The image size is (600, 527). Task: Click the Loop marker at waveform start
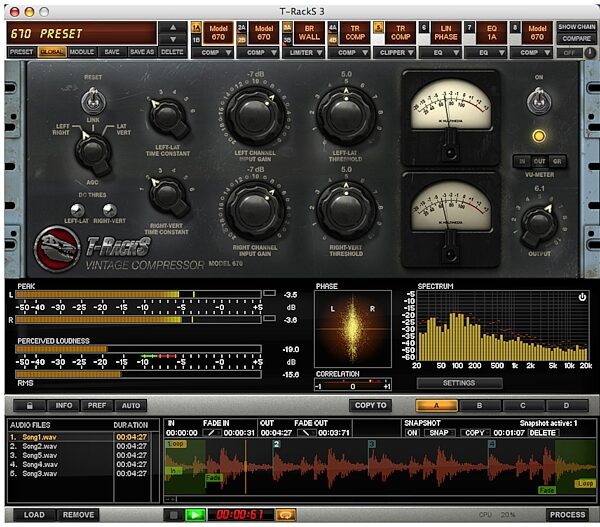[x=176, y=444]
